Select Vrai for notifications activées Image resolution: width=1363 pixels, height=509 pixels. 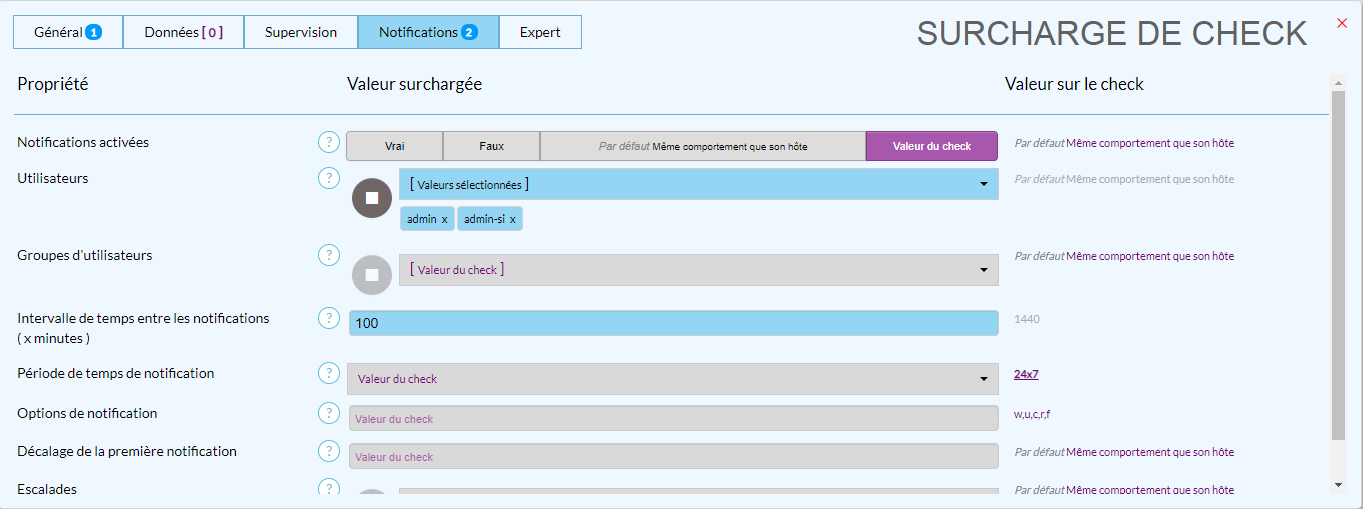coord(394,146)
